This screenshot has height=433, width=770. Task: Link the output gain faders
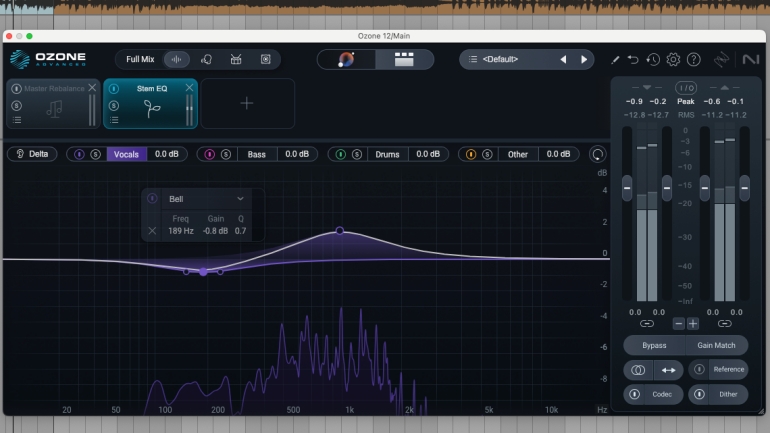coord(724,324)
